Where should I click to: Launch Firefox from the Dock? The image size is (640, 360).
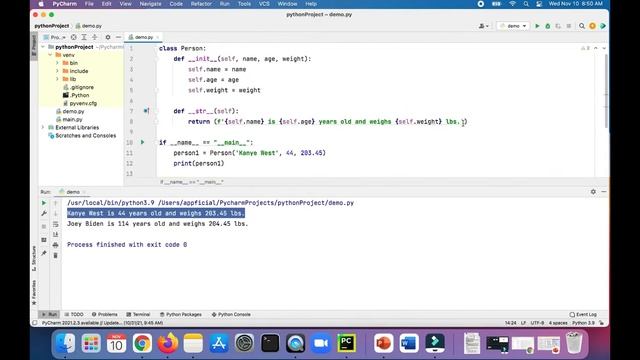coord(168,343)
